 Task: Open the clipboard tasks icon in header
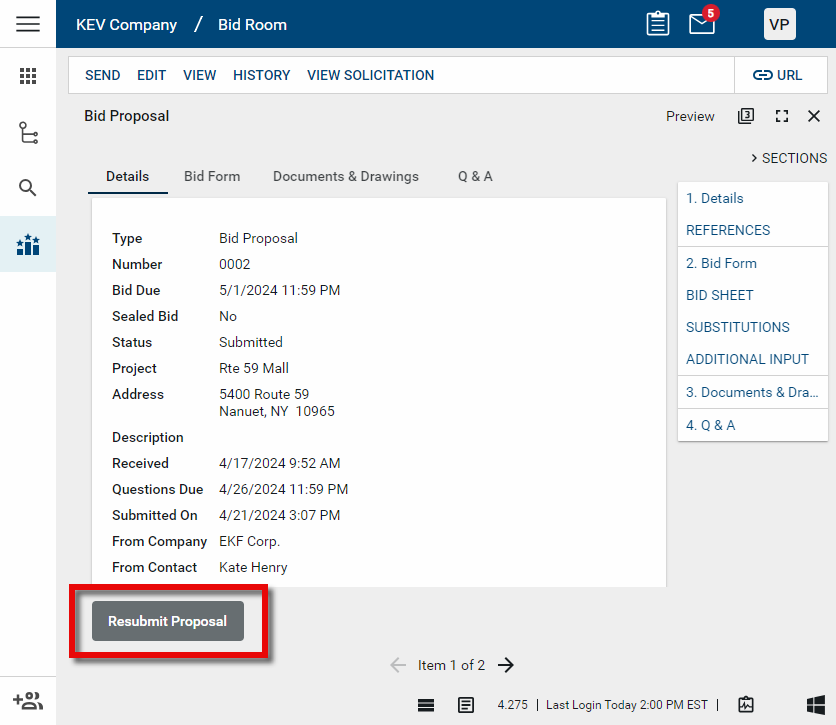click(658, 24)
